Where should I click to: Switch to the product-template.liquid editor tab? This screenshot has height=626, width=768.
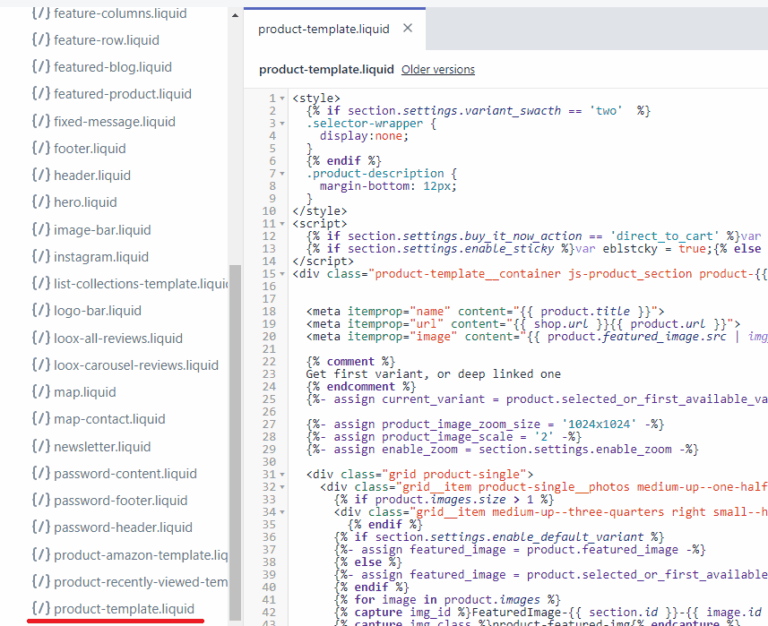[x=320, y=29]
